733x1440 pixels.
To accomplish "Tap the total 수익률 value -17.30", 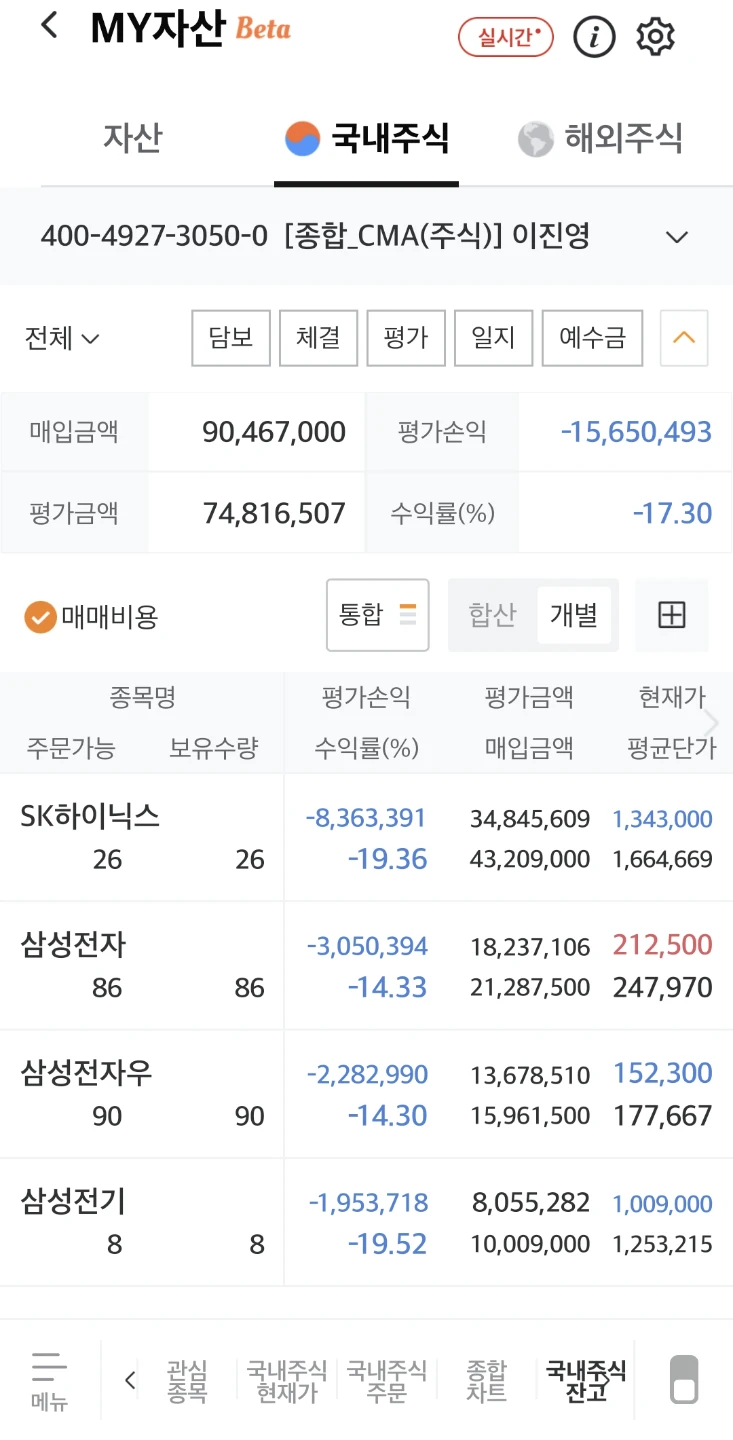I will coord(673,514).
